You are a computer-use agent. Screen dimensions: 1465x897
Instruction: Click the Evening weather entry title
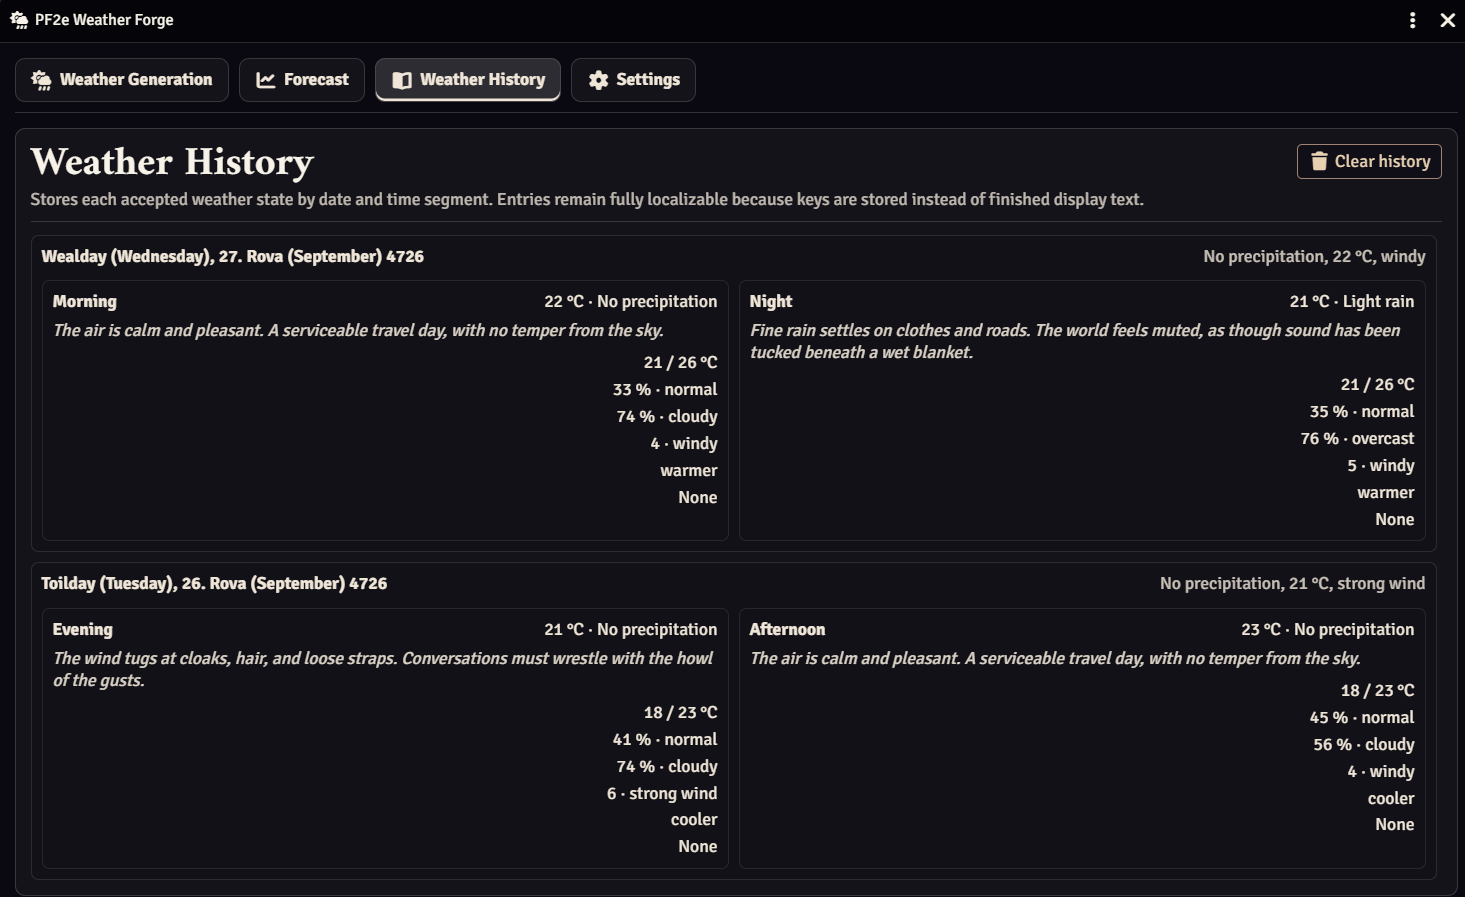[83, 629]
